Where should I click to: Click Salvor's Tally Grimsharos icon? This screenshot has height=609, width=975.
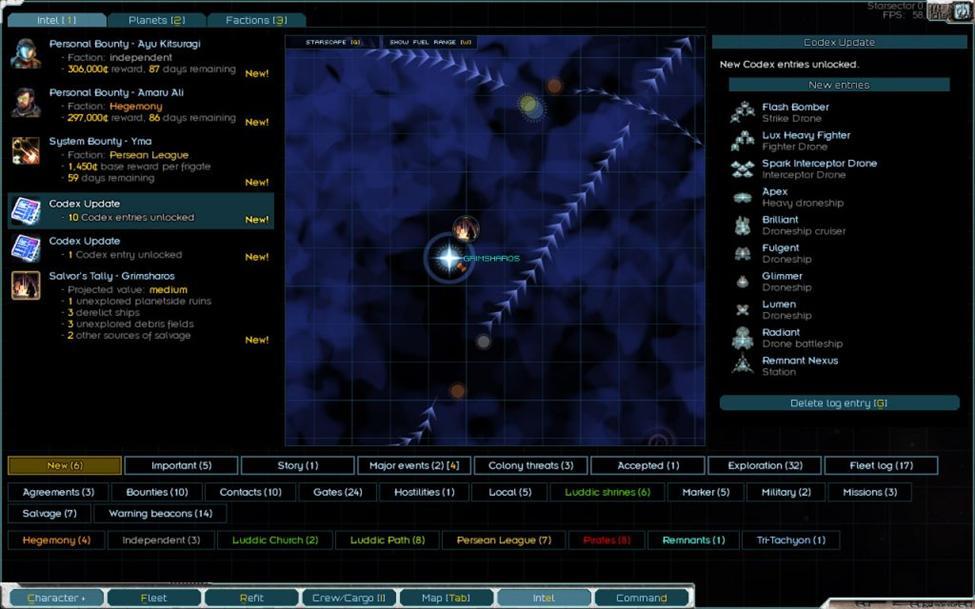[x=26, y=285]
